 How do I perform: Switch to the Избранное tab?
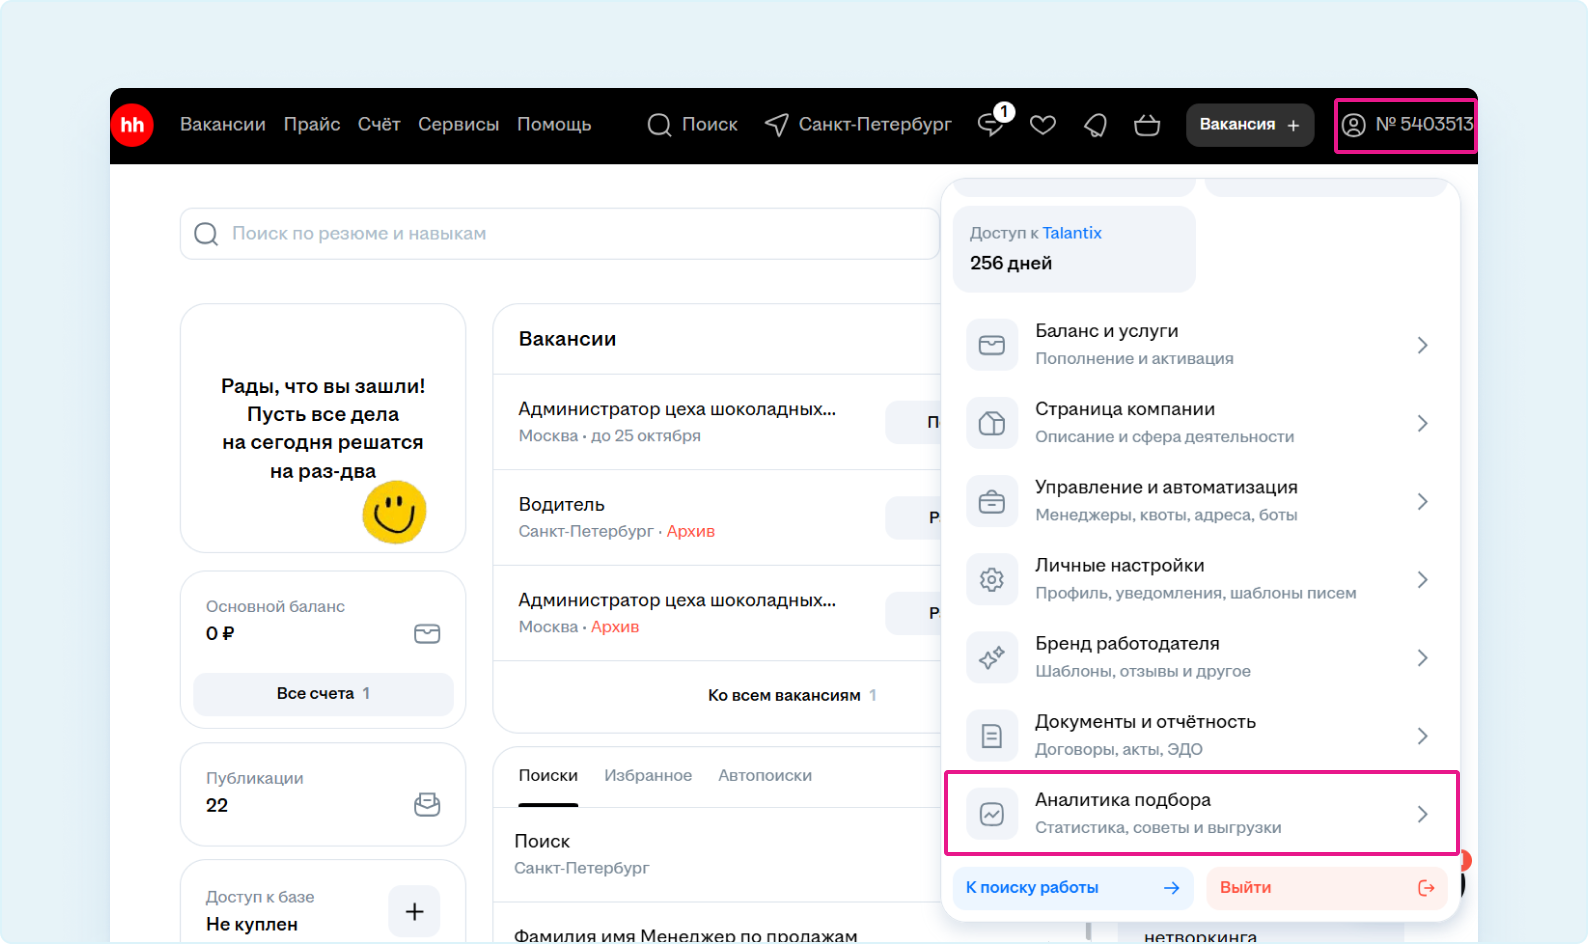coord(648,775)
